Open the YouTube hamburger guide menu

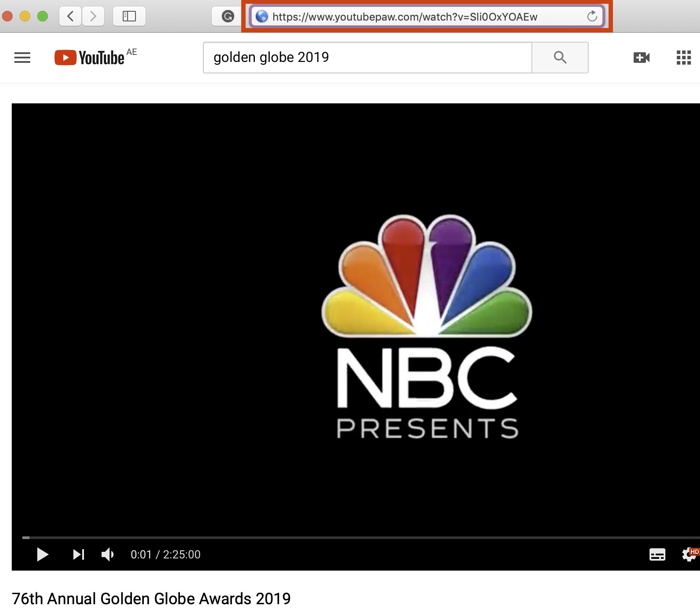coord(22,58)
